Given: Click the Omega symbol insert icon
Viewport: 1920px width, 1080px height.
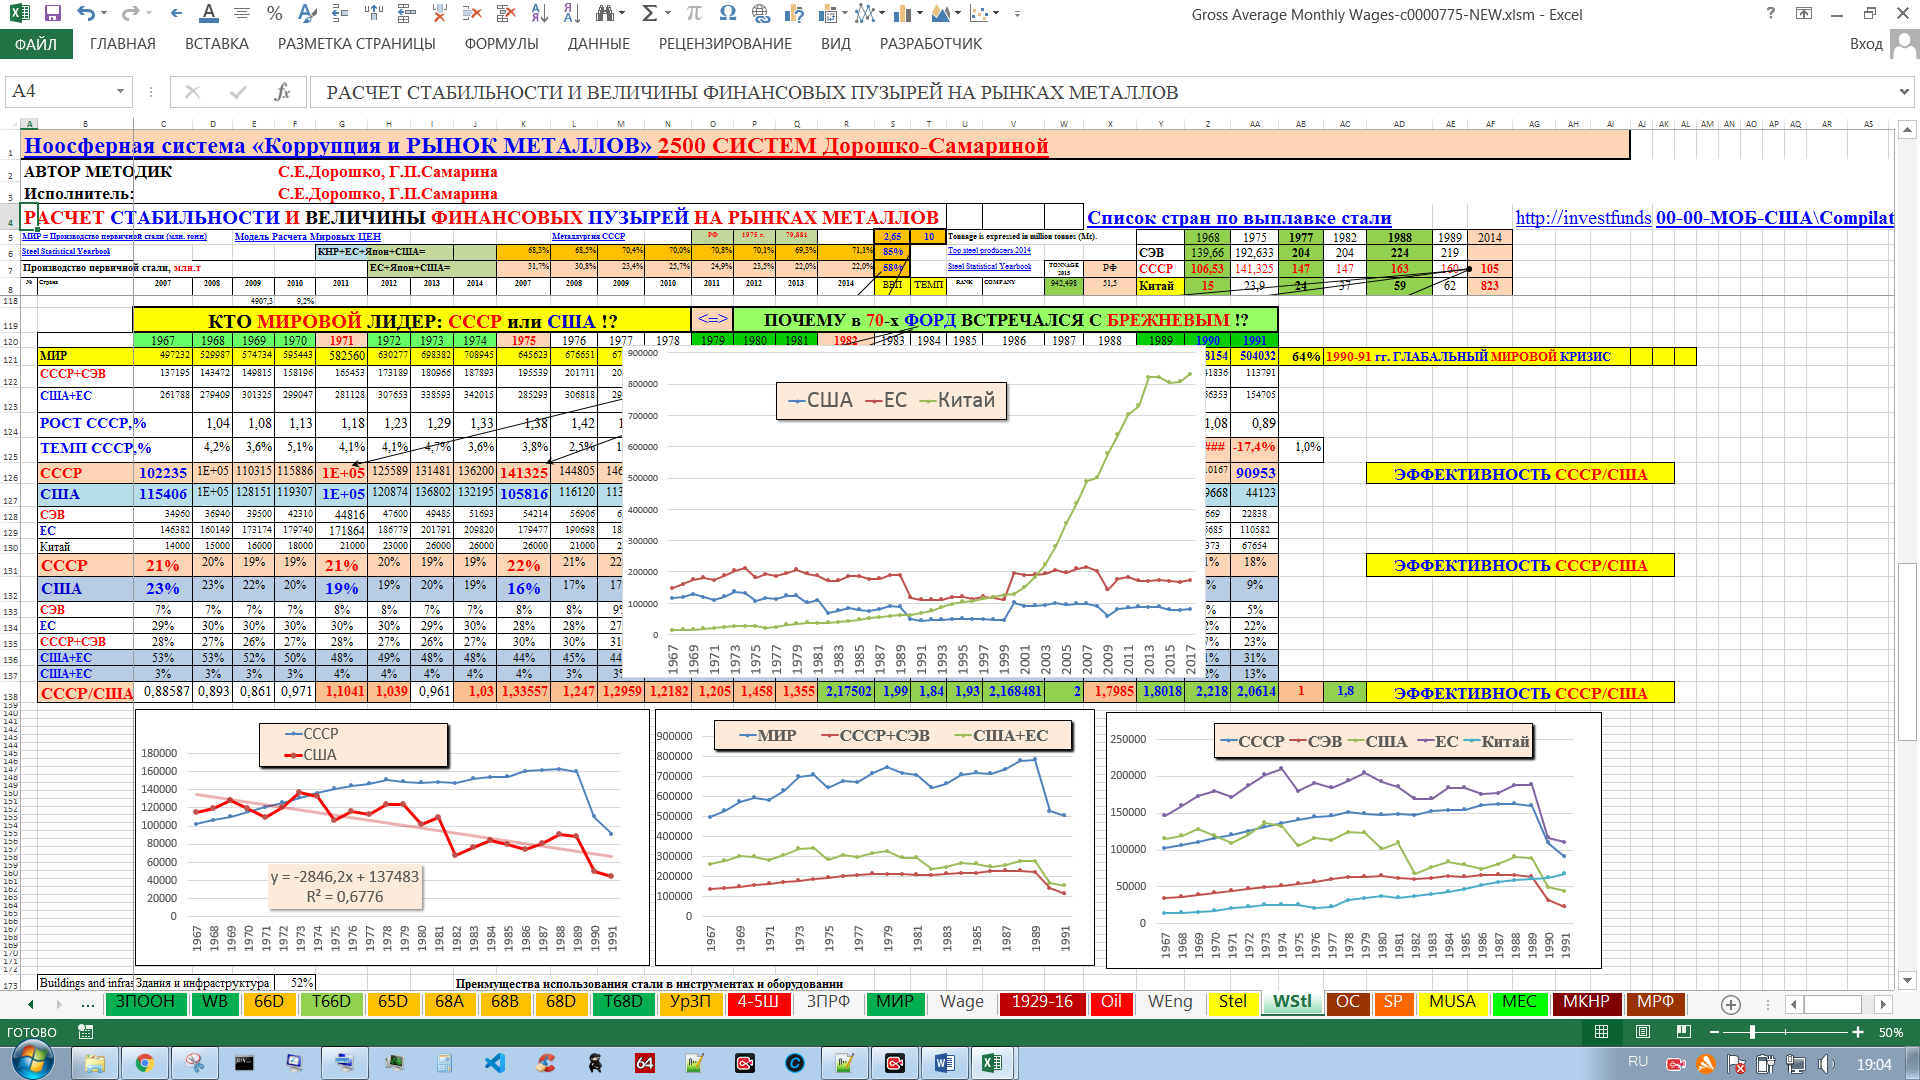Looking at the screenshot, I should [x=727, y=14].
